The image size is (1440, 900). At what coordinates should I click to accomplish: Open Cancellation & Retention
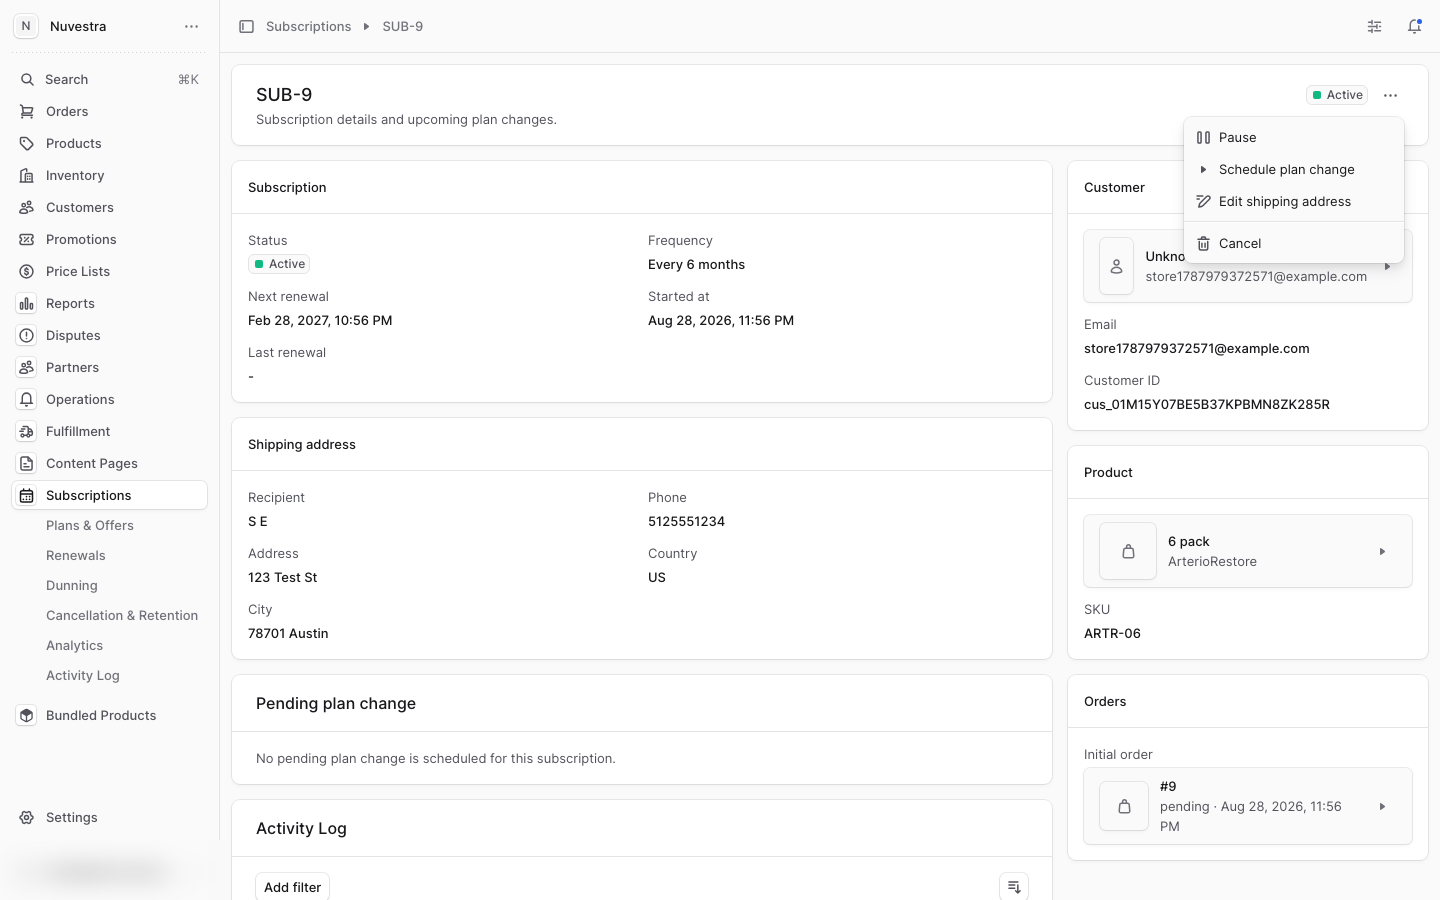pyautogui.click(x=122, y=615)
